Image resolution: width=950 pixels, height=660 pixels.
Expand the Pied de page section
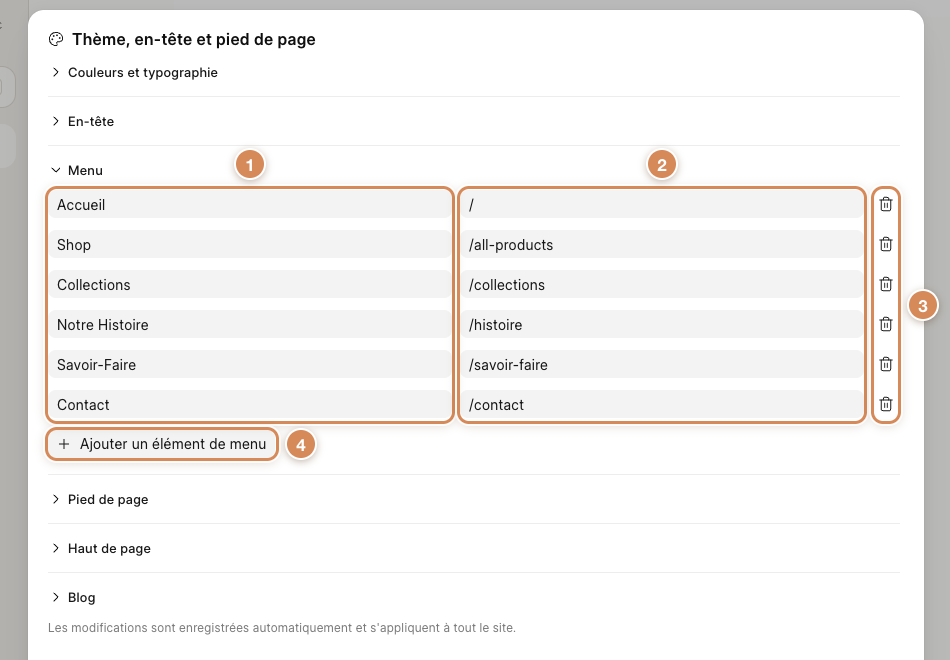(x=99, y=499)
